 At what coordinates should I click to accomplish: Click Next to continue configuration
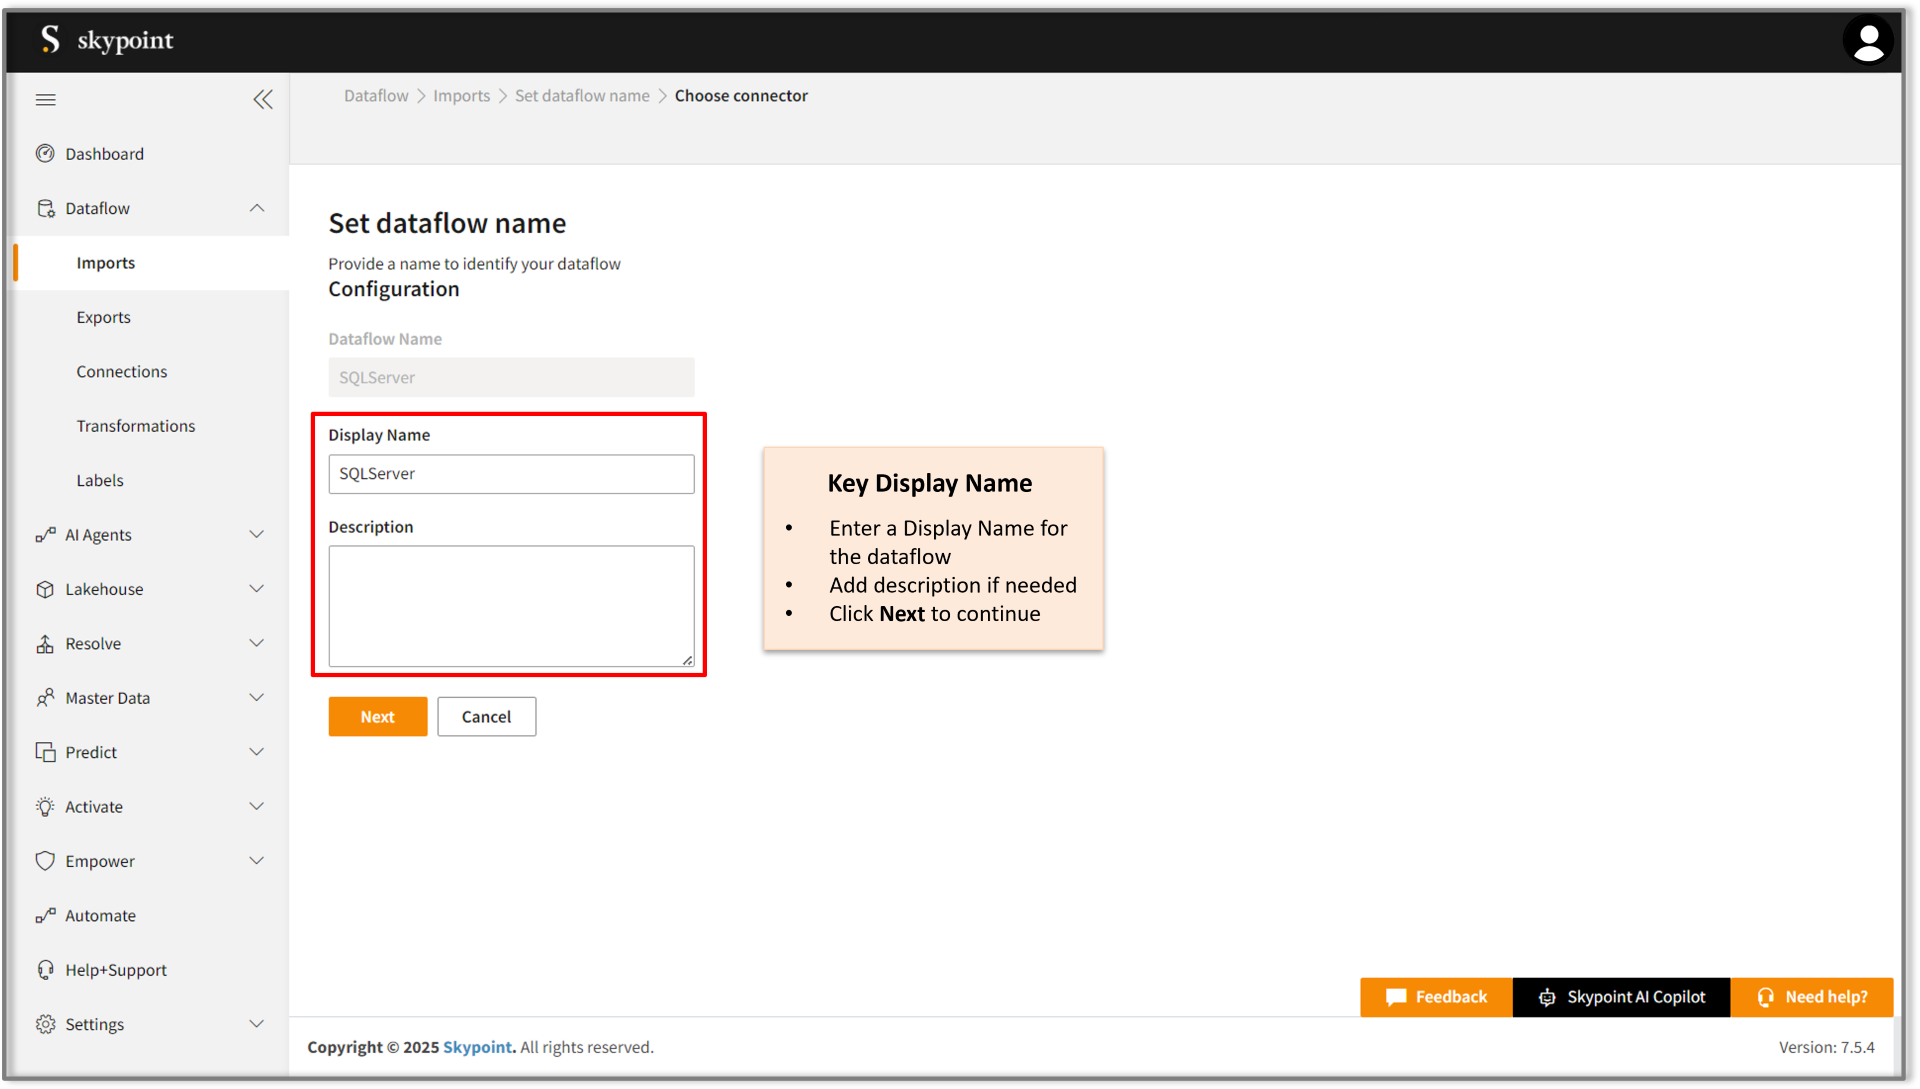coord(377,716)
